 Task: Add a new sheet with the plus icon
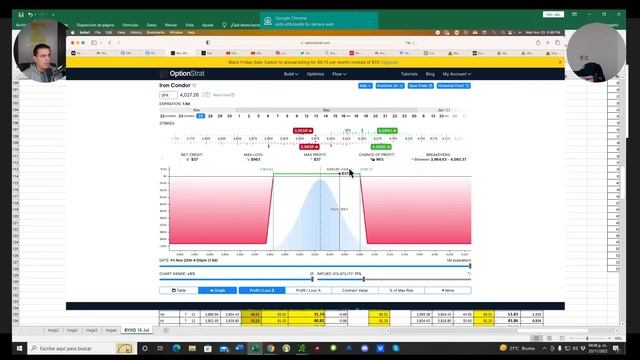[166, 330]
